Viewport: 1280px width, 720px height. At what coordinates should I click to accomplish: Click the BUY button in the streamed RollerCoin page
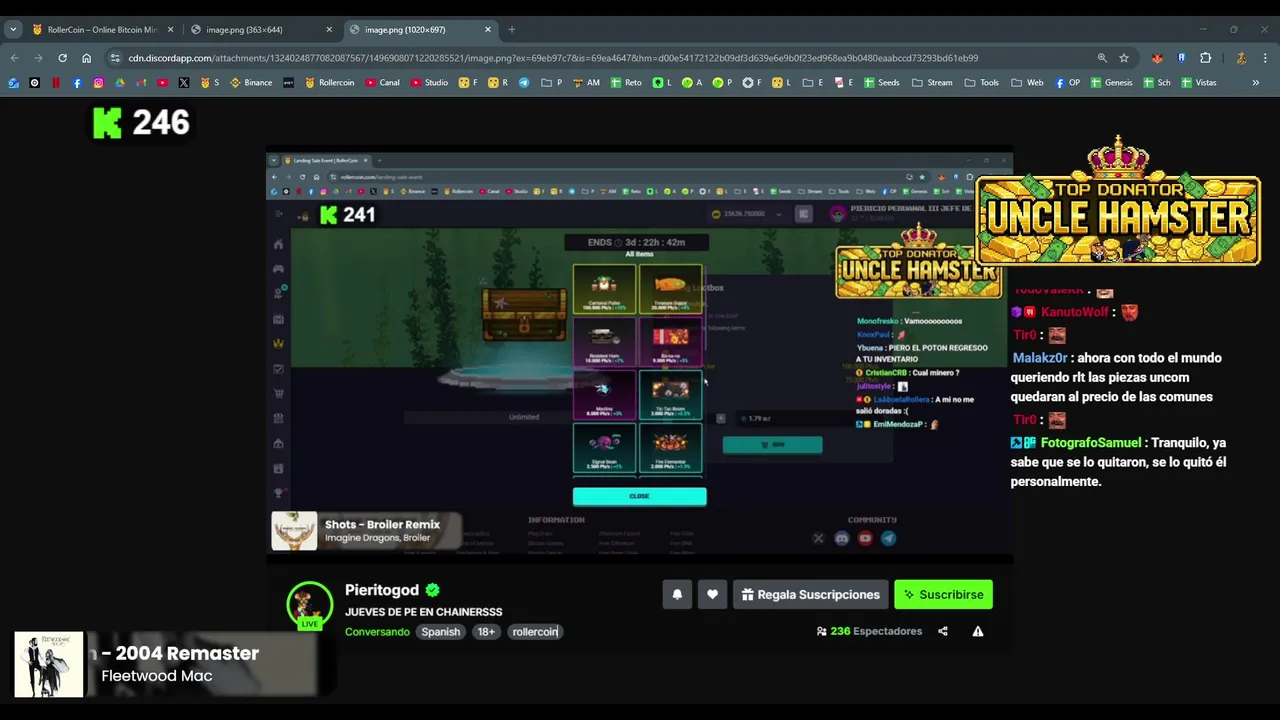click(x=772, y=445)
